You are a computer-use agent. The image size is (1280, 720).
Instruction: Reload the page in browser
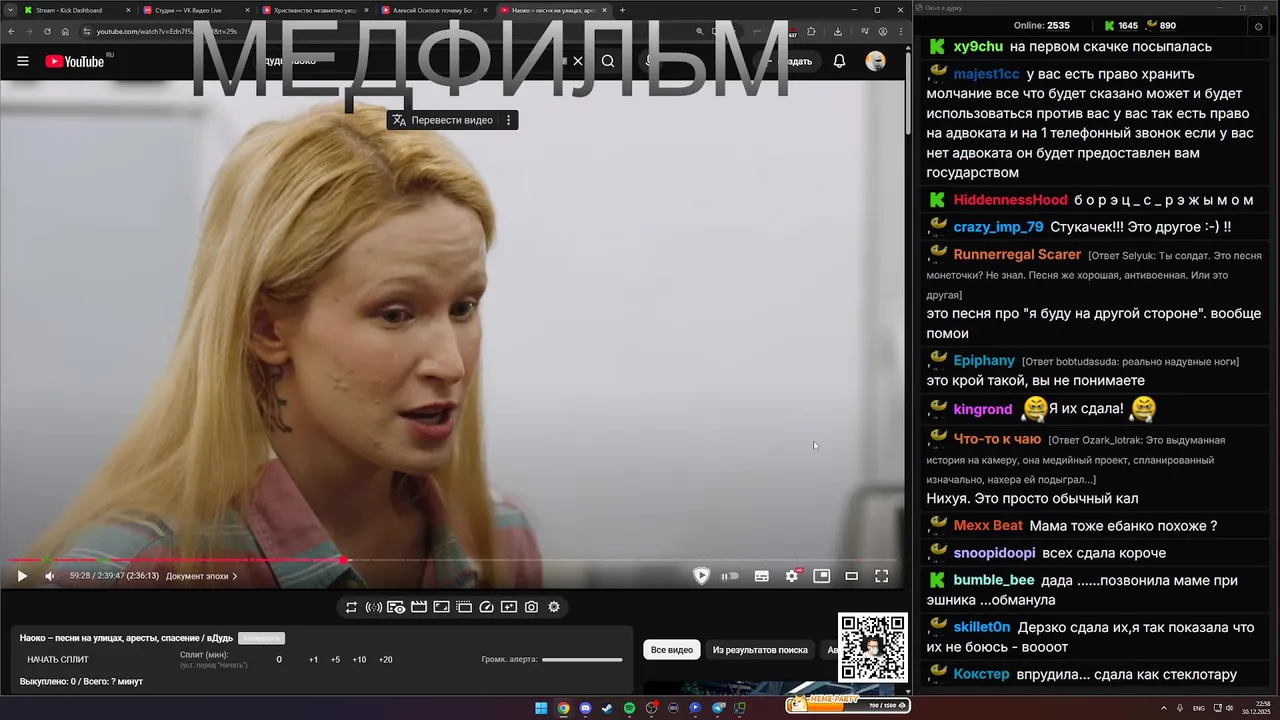[x=47, y=31]
